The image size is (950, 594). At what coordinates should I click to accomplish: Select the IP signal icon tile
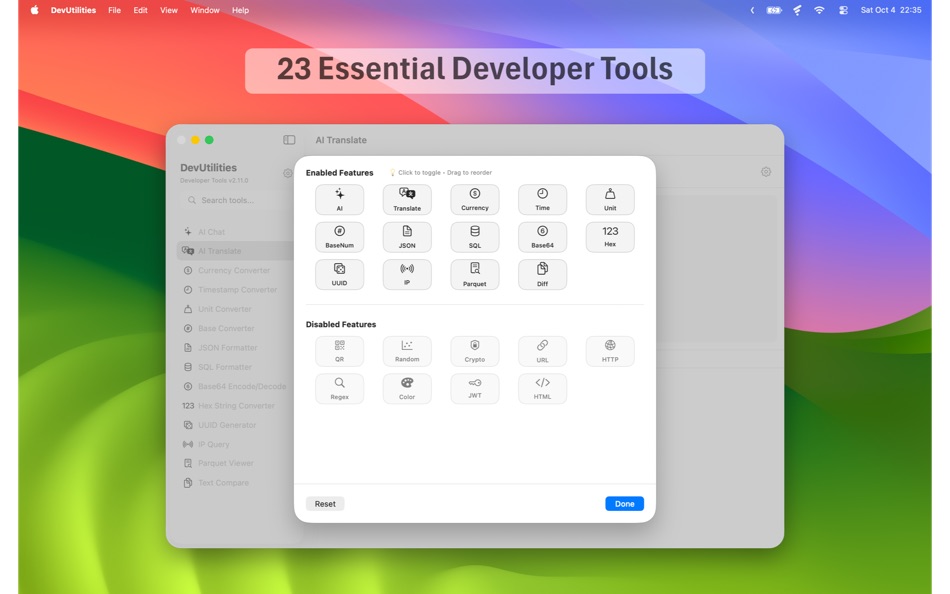[x=407, y=274]
